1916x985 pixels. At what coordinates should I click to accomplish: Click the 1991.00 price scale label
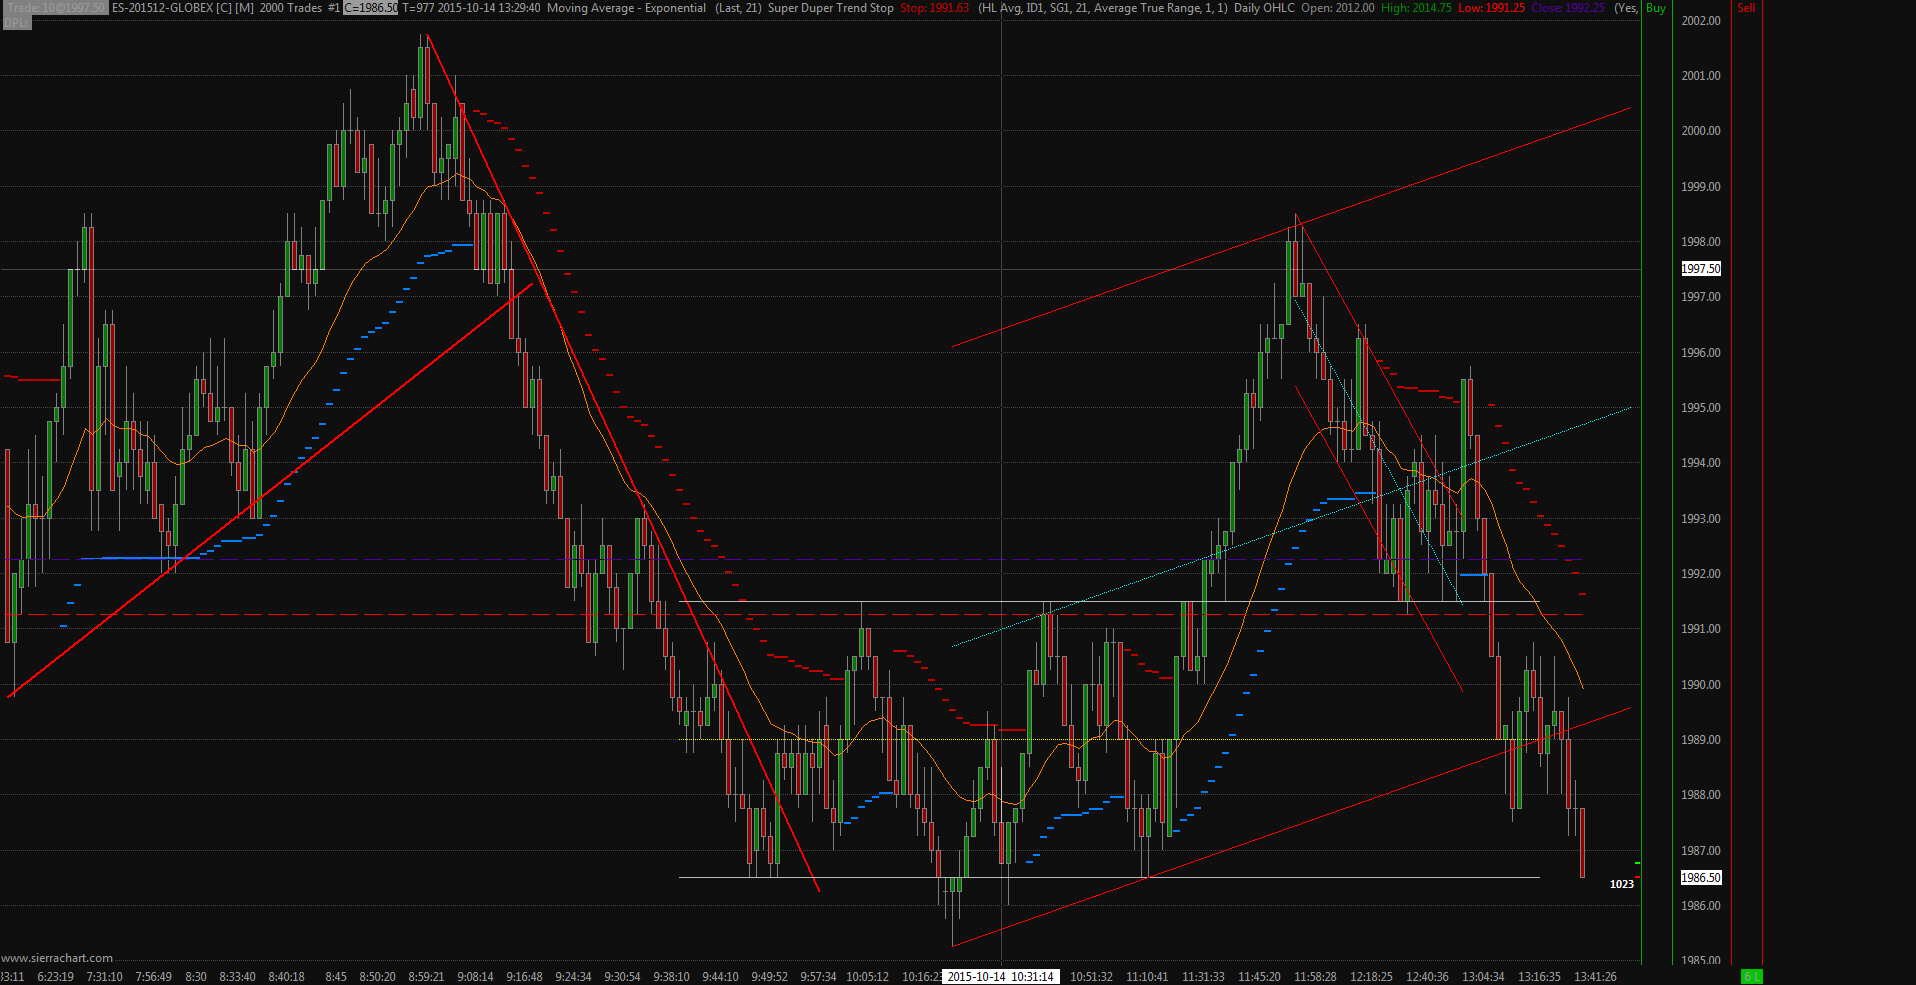pos(1701,629)
